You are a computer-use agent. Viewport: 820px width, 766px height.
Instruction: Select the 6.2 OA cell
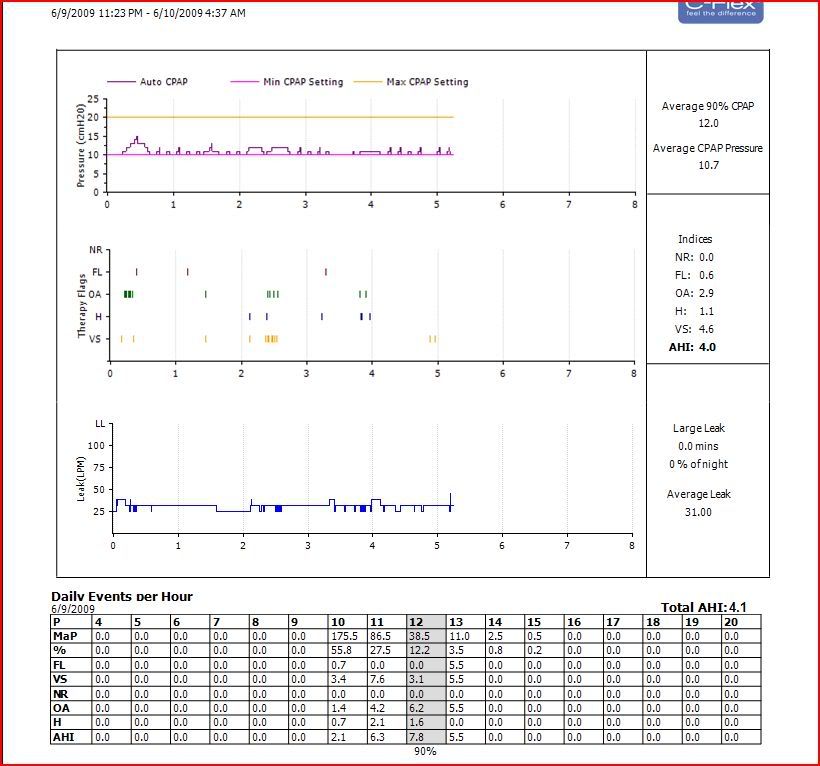click(x=426, y=708)
